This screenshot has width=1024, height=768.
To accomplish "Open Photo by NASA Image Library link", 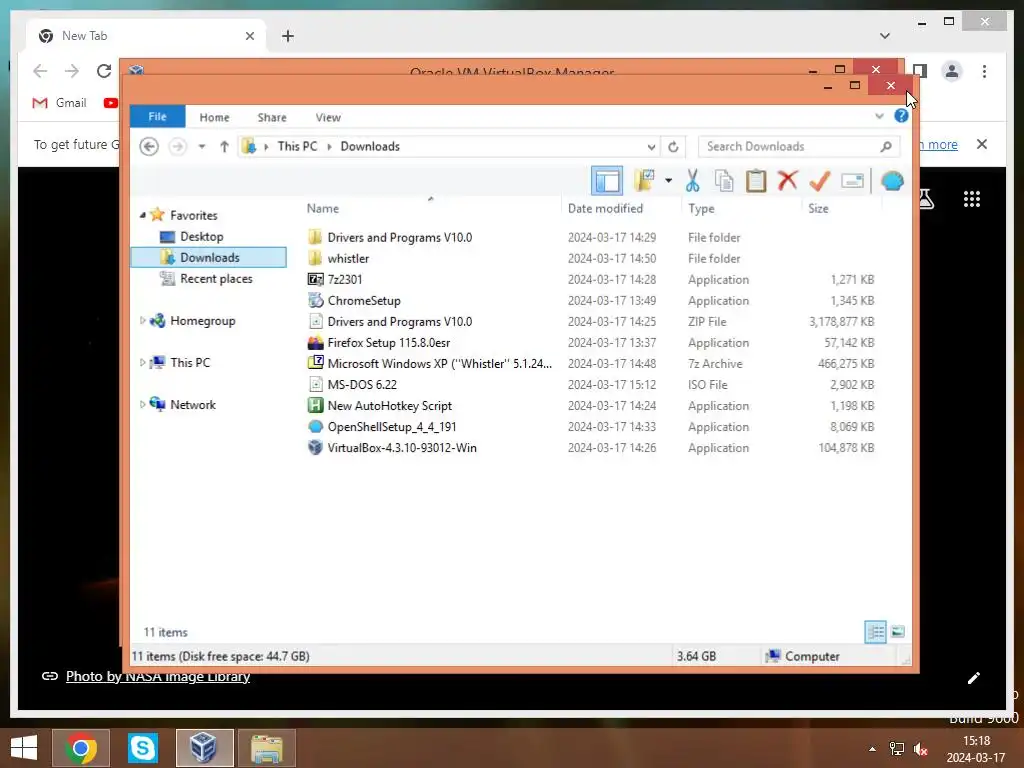I will pos(157,677).
